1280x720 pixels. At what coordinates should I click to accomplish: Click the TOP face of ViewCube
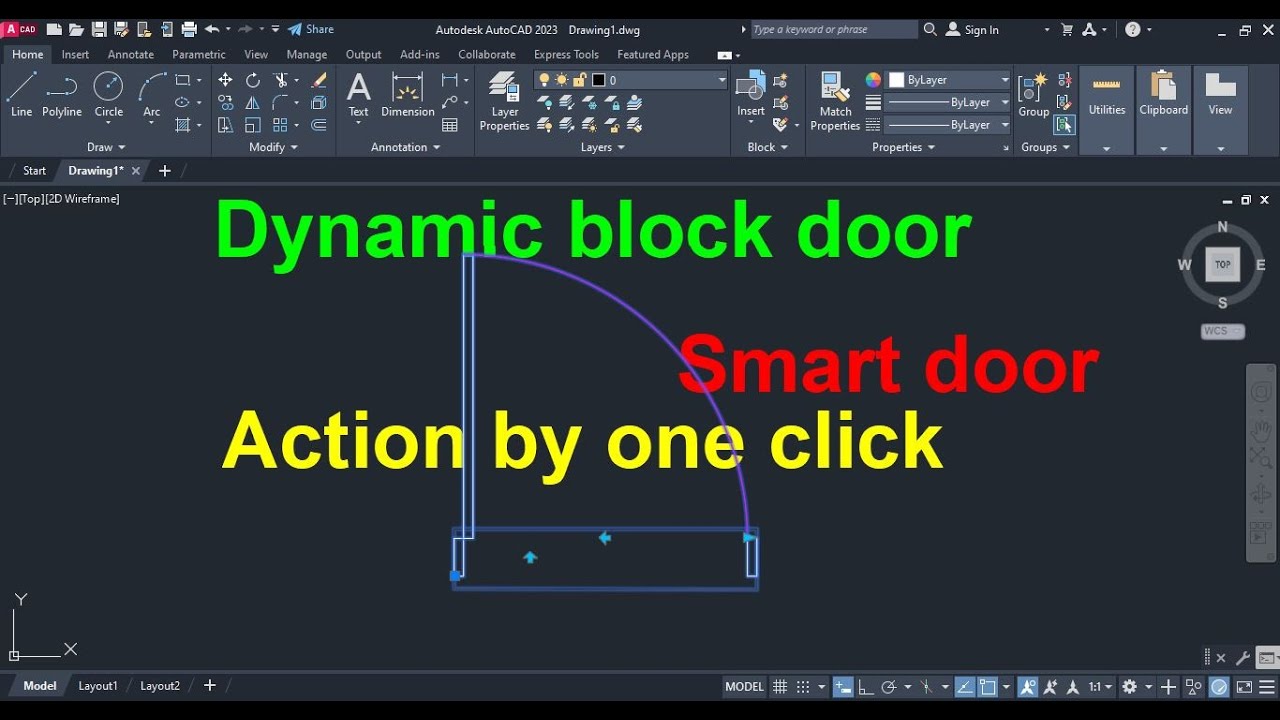click(x=1222, y=264)
